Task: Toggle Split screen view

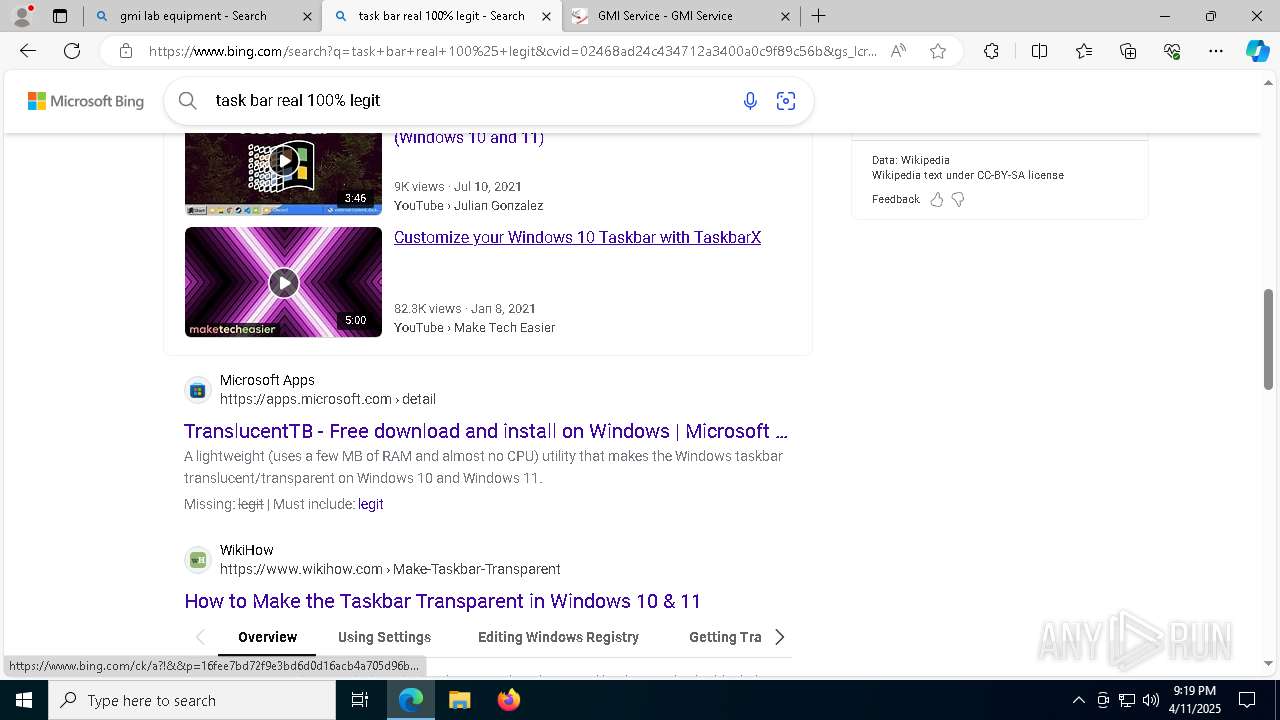Action: pyautogui.click(x=1039, y=51)
